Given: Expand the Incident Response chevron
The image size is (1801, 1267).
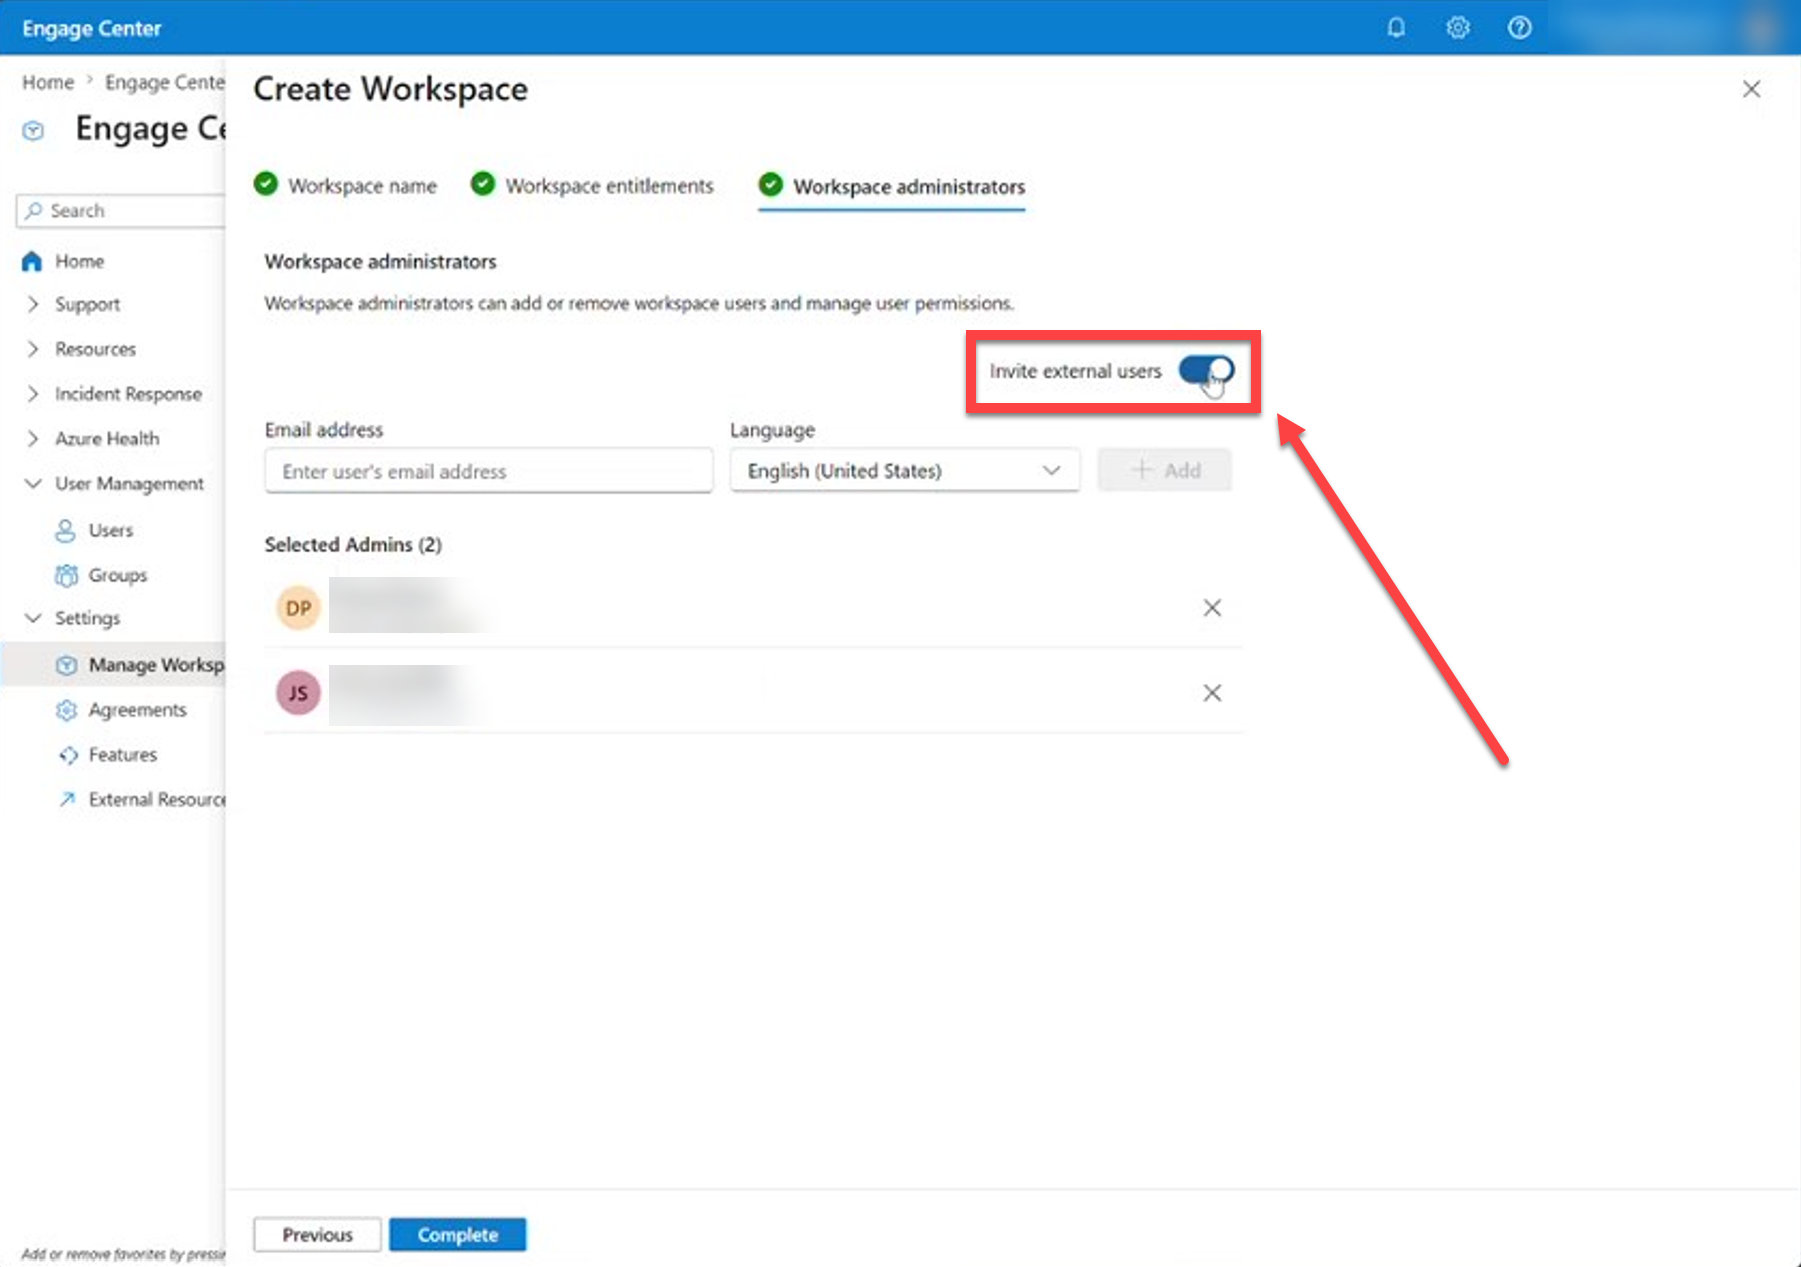Looking at the screenshot, I should click(33, 394).
